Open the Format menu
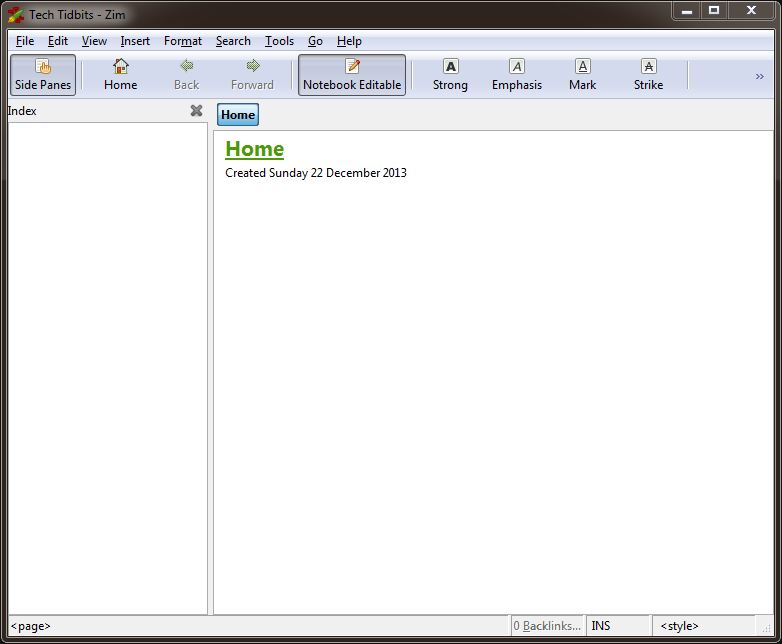 point(183,41)
